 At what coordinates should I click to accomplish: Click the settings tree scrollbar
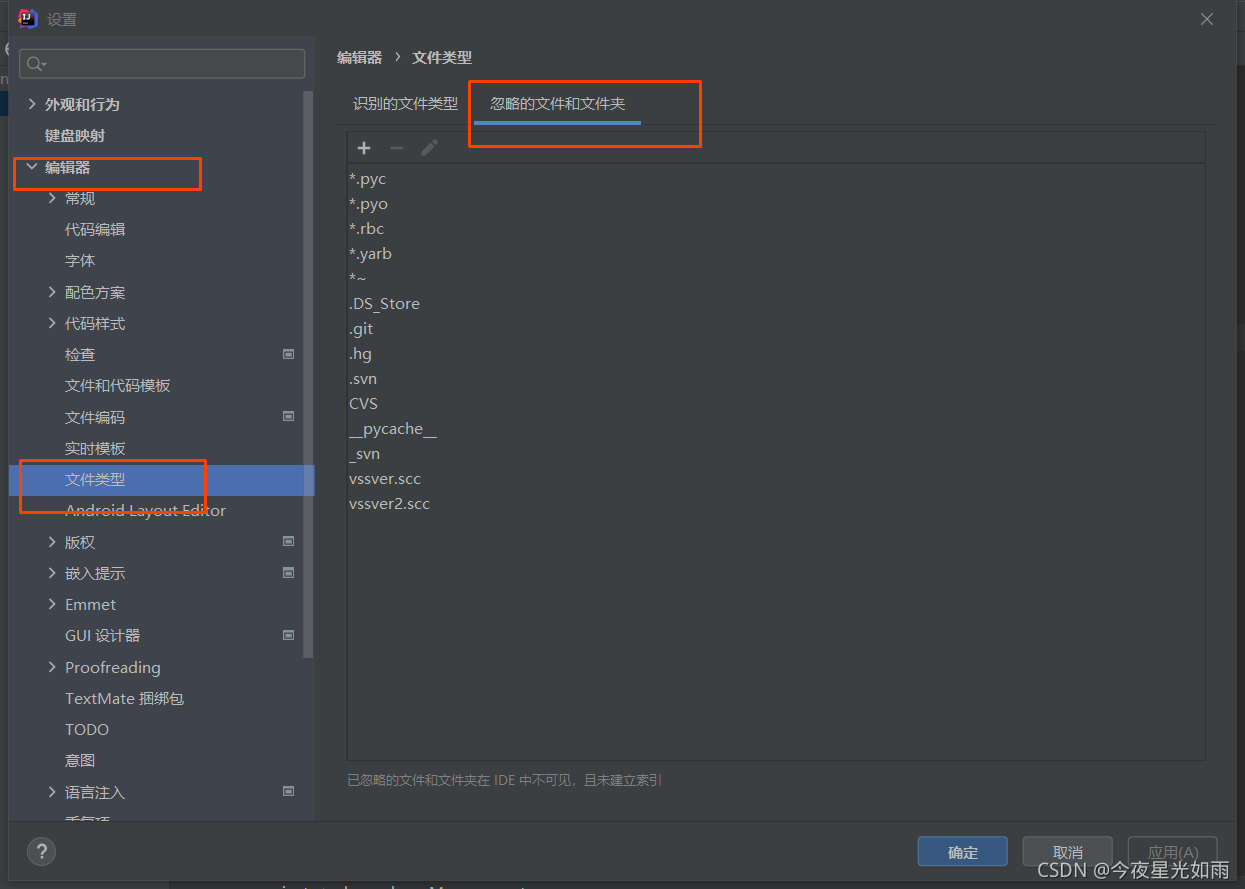(x=309, y=375)
